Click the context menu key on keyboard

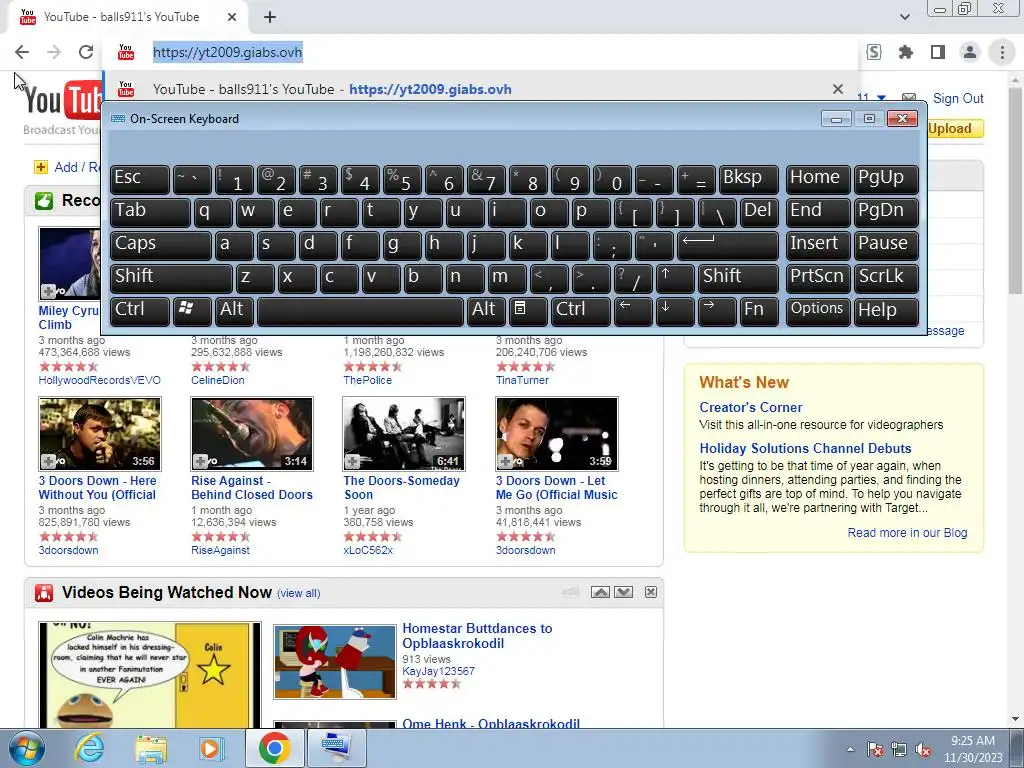pos(528,310)
